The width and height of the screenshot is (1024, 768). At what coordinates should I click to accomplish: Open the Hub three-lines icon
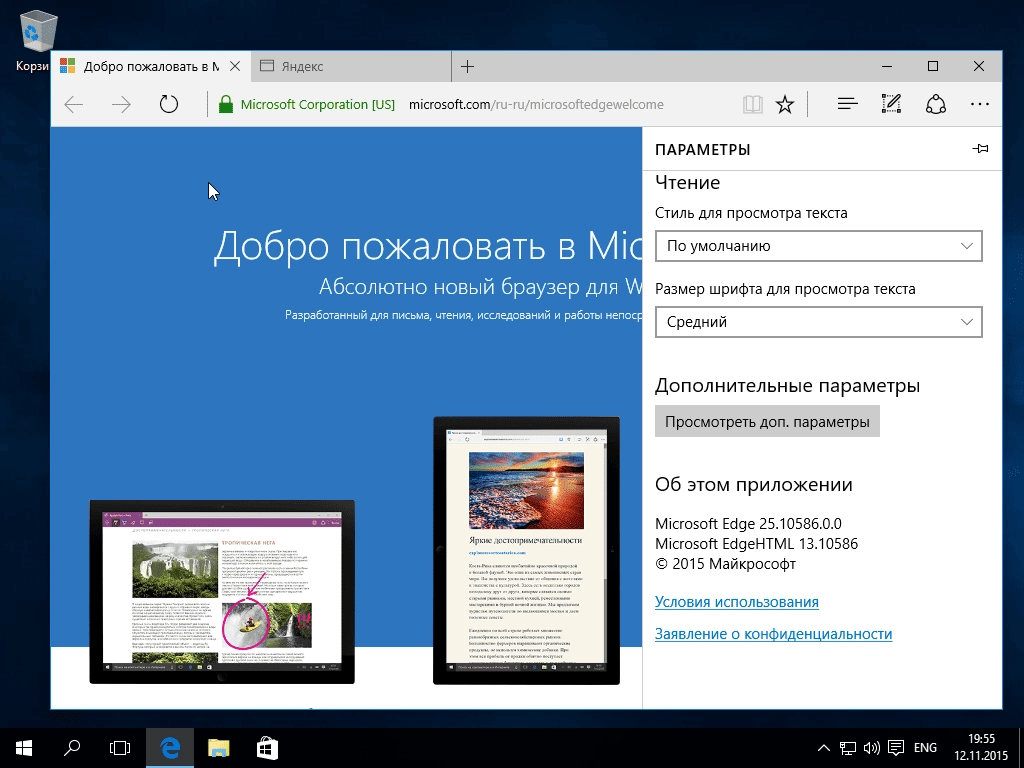pyautogui.click(x=847, y=104)
